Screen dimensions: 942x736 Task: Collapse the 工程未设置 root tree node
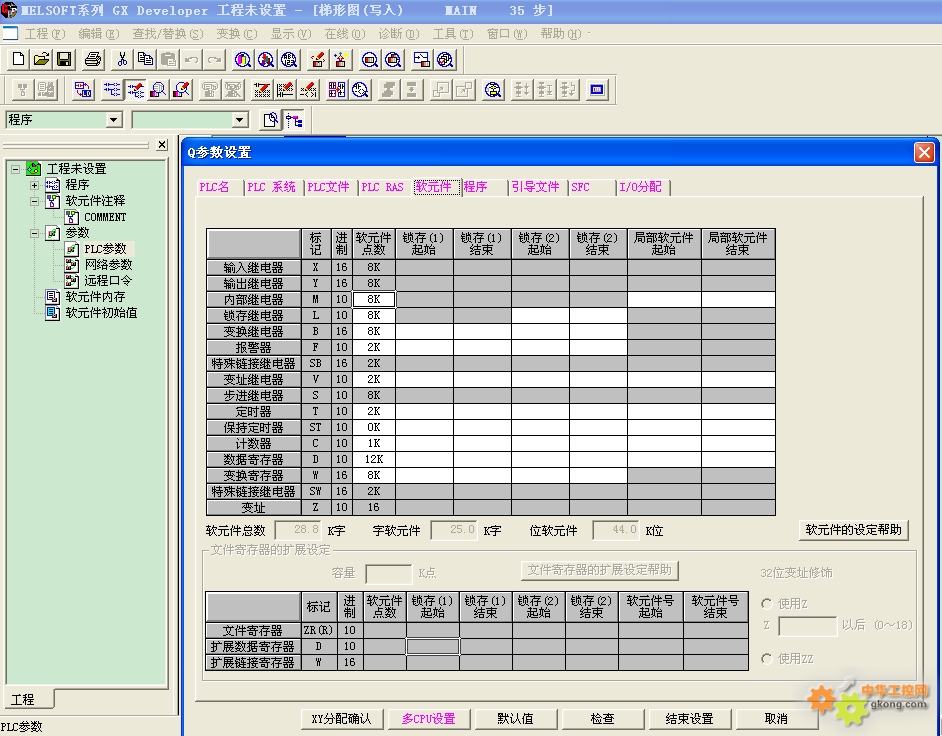16,169
